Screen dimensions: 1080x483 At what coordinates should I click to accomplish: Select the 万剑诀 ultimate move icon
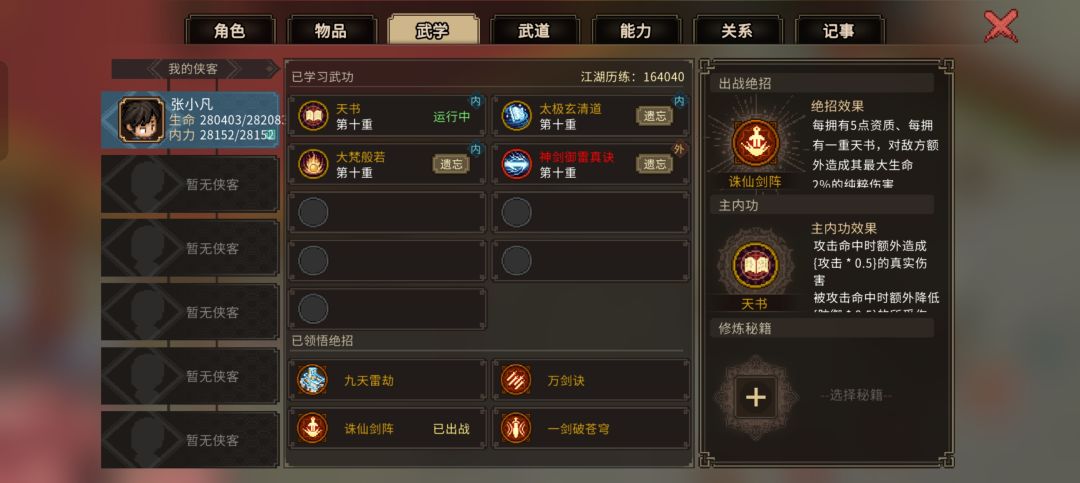tap(516, 380)
